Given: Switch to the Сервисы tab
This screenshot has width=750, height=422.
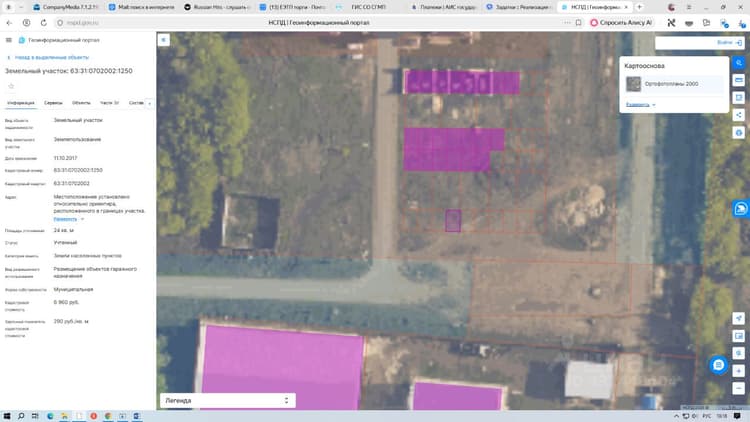Looking at the screenshot, I should pos(53,103).
